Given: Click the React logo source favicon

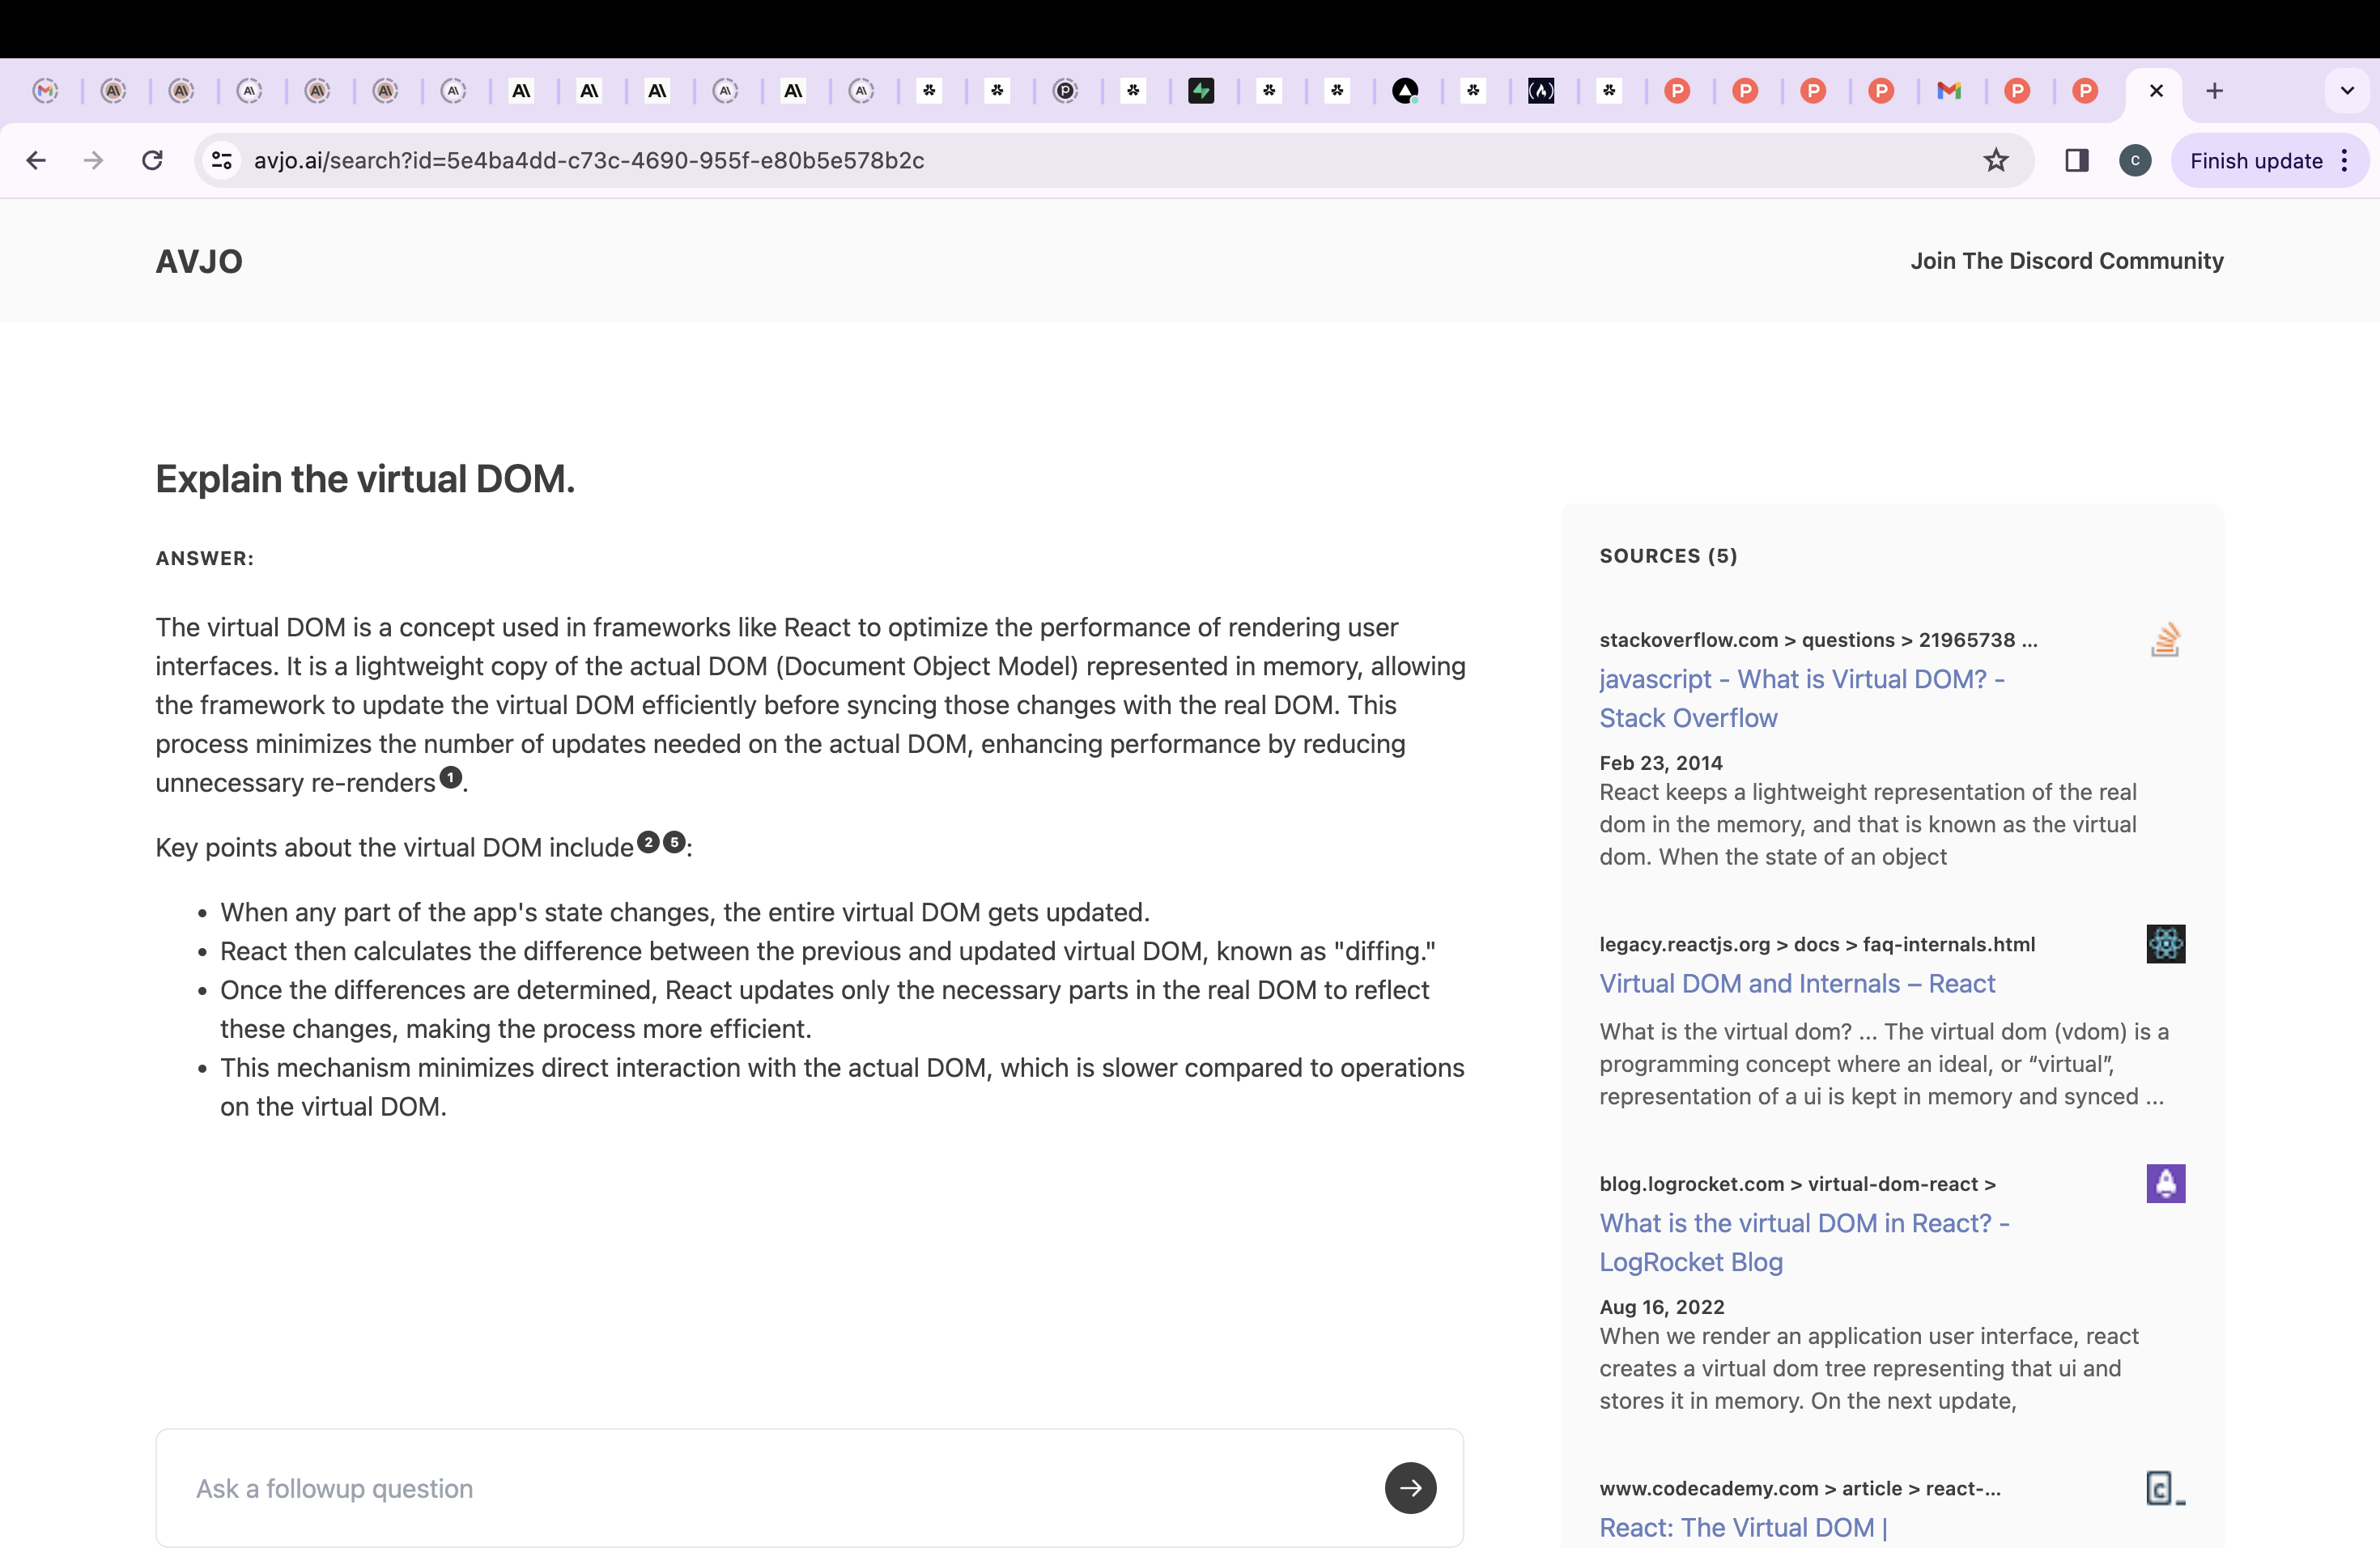Looking at the screenshot, I should point(2165,944).
